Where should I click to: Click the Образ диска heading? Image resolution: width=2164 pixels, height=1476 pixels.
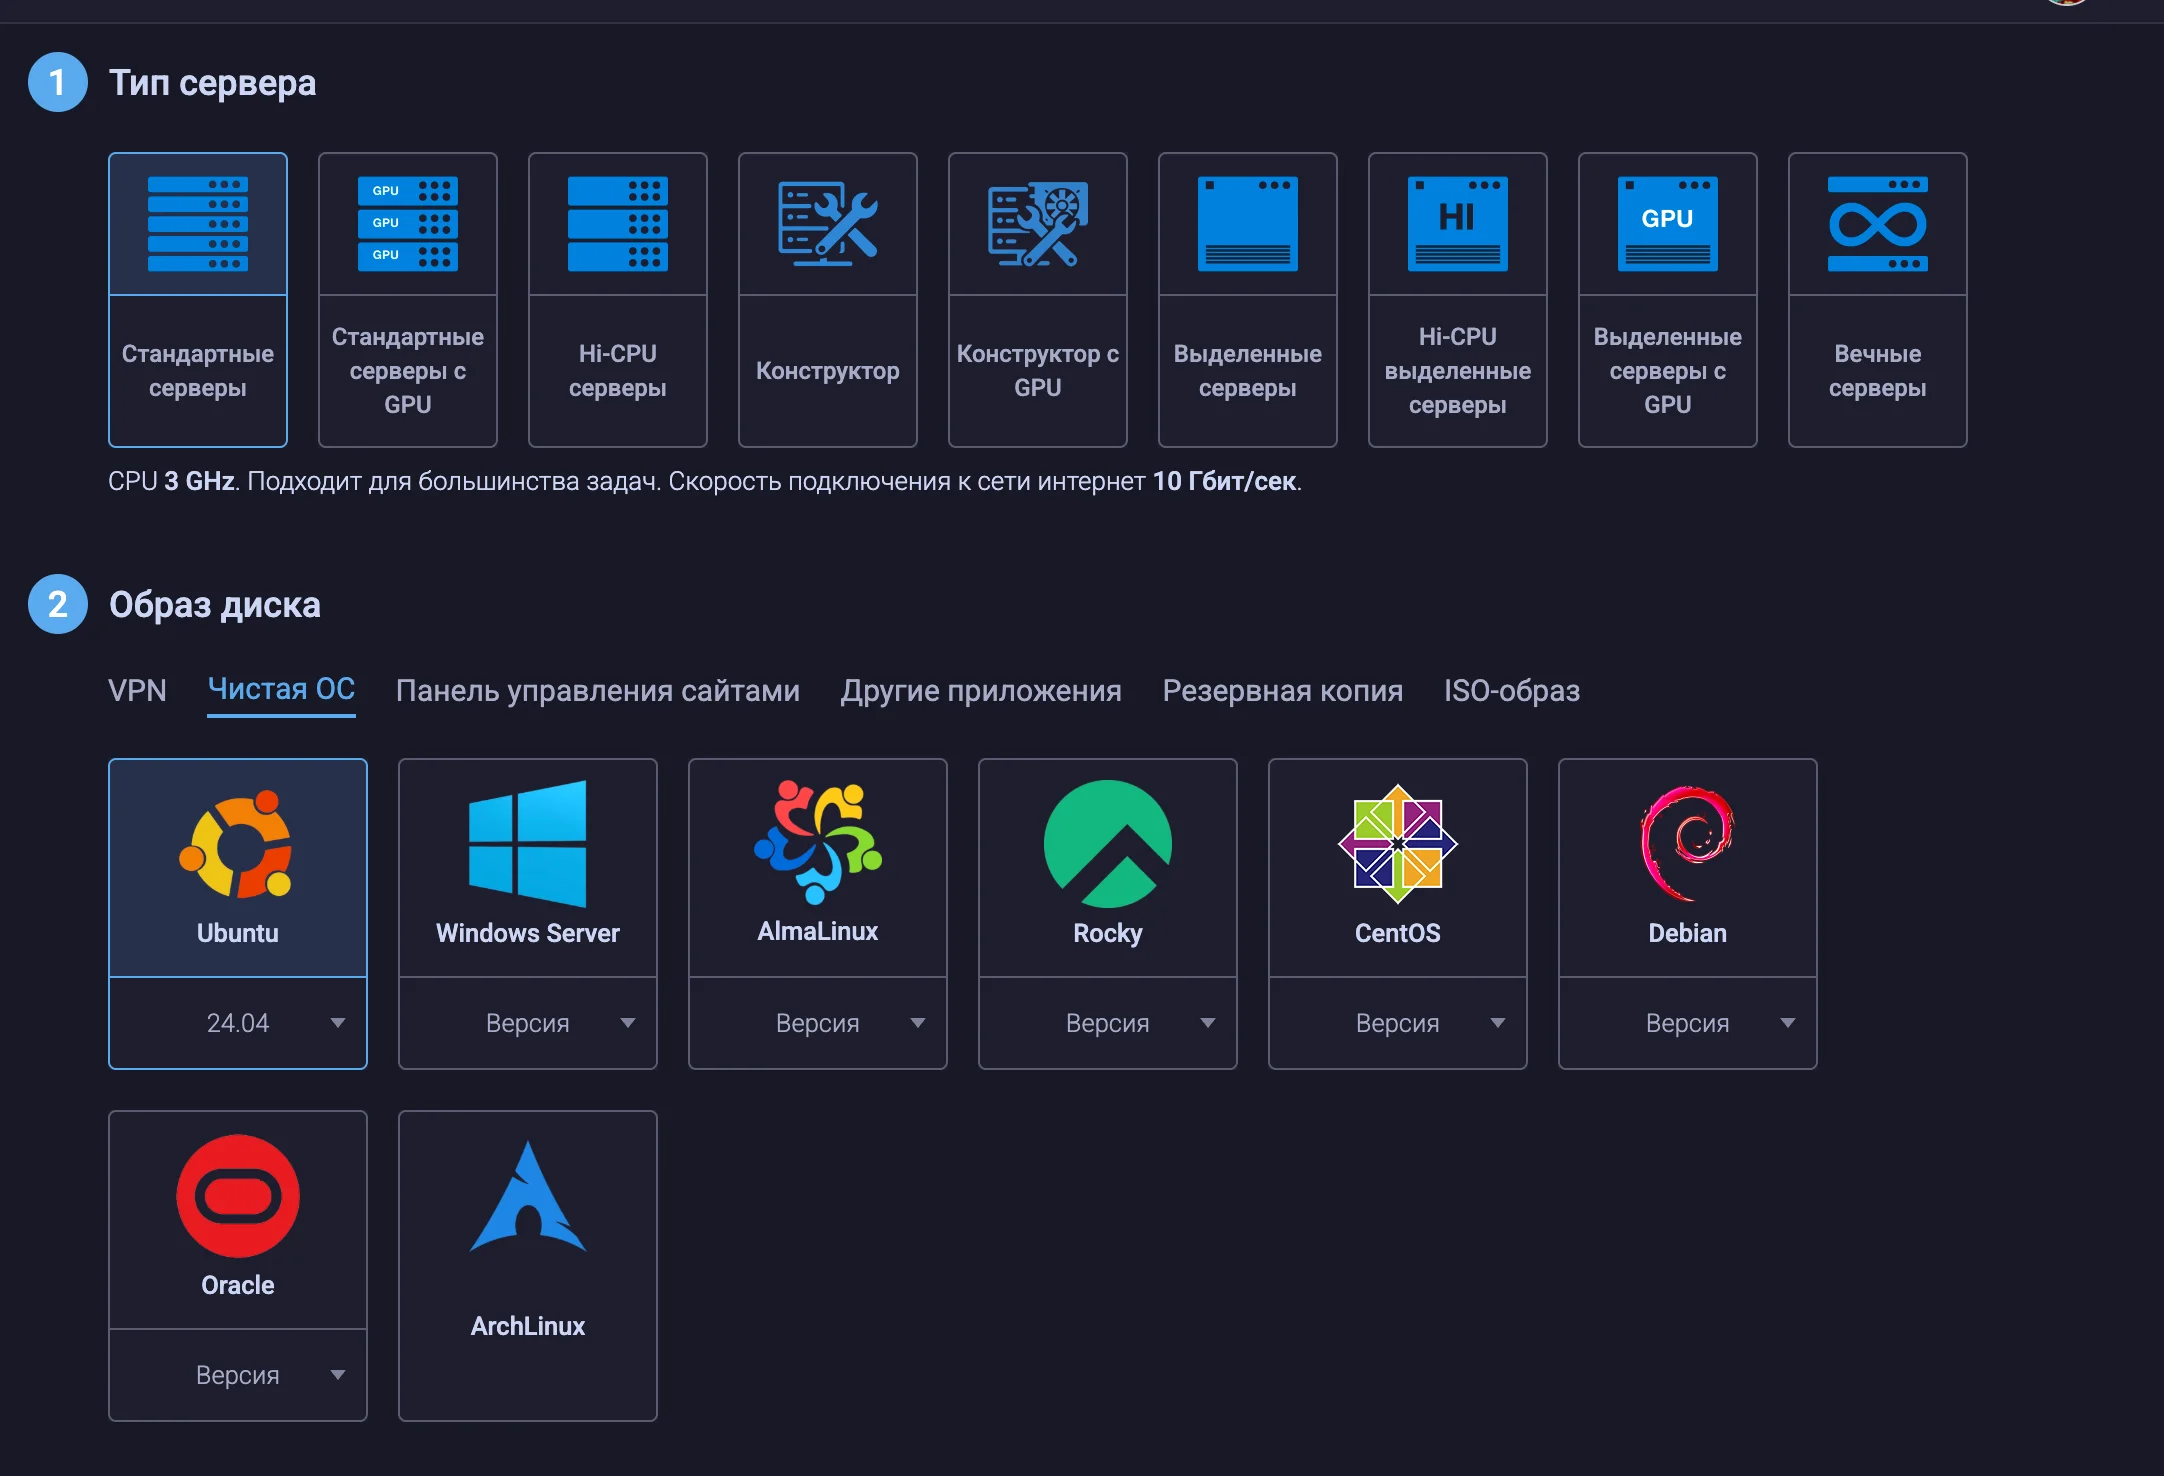[215, 605]
